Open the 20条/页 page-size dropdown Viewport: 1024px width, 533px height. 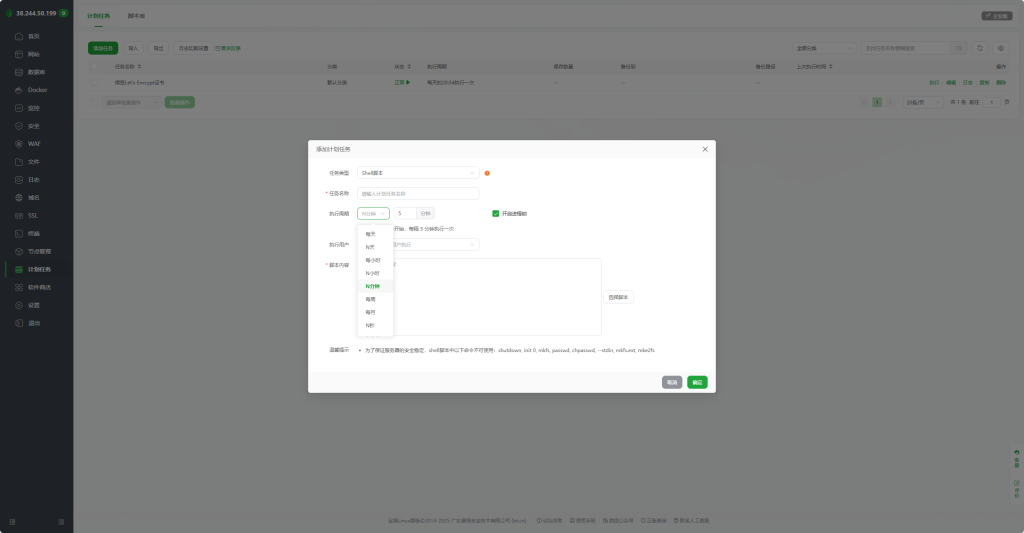tap(923, 103)
